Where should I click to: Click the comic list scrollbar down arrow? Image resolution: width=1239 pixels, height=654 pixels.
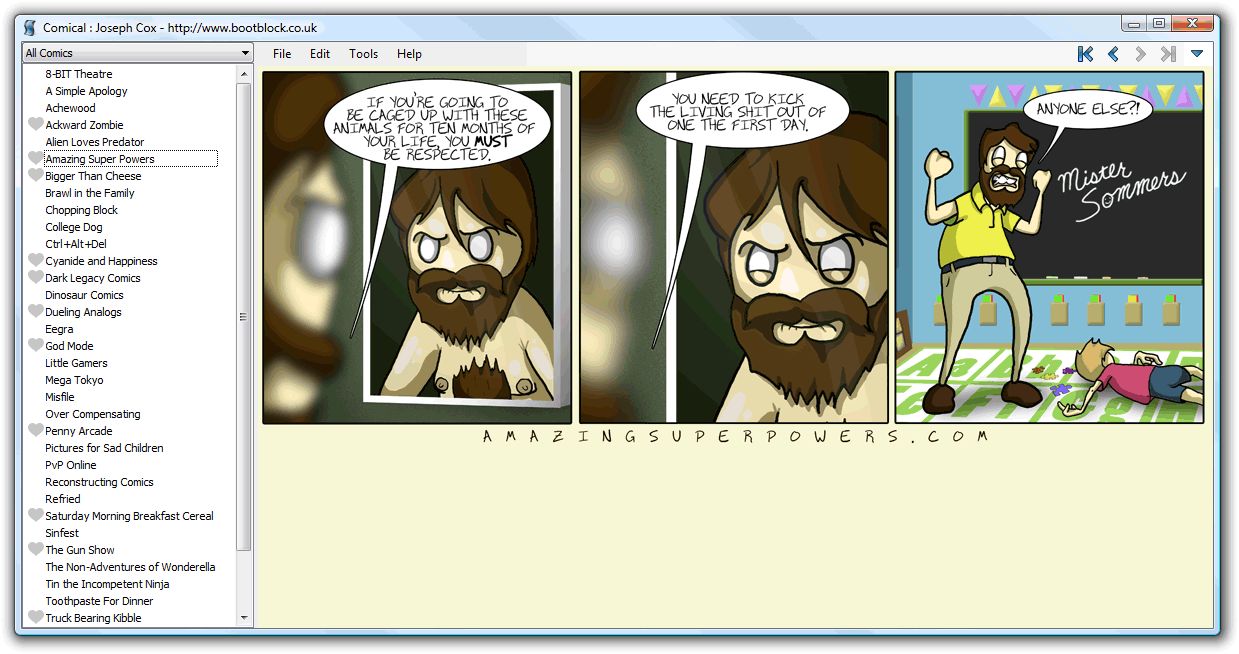(x=244, y=619)
